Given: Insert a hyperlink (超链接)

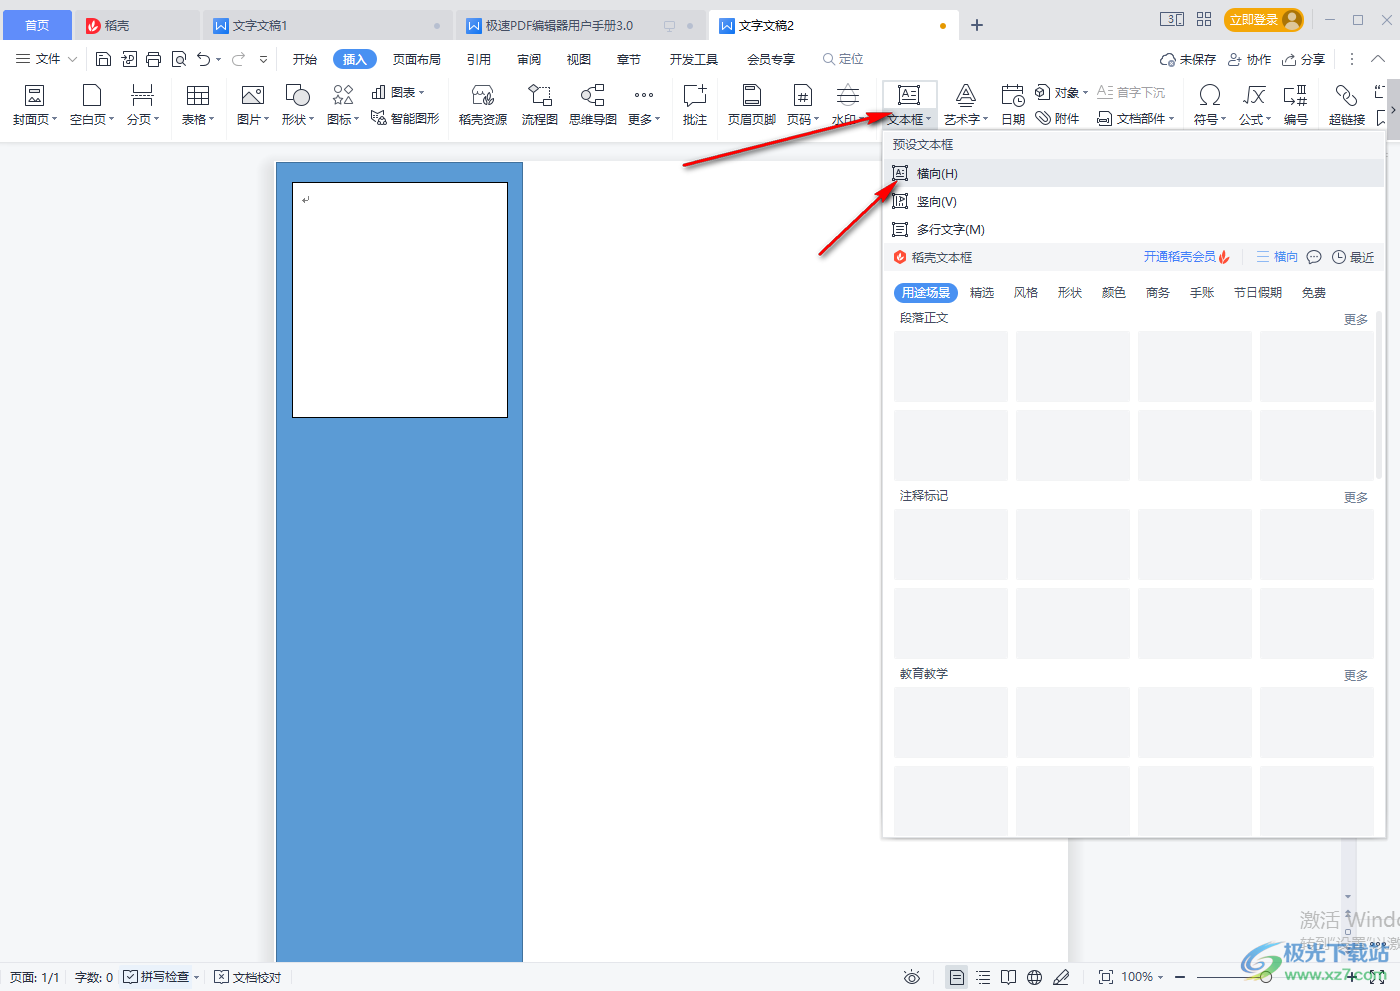Looking at the screenshot, I should pos(1347,105).
